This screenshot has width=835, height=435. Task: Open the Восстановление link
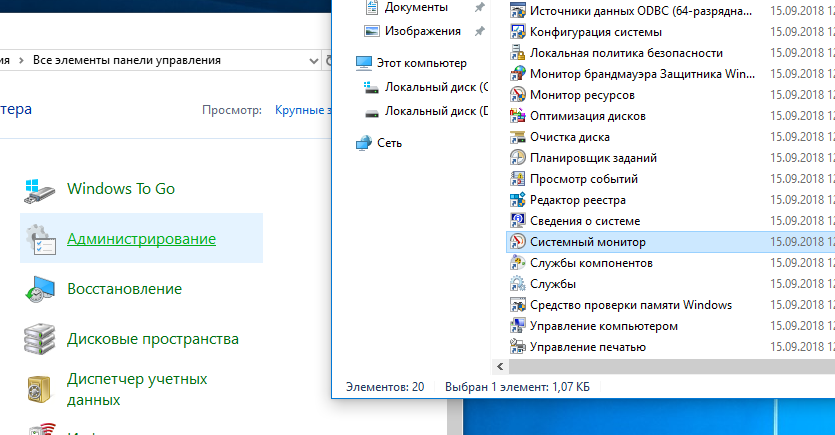(x=125, y=289)
